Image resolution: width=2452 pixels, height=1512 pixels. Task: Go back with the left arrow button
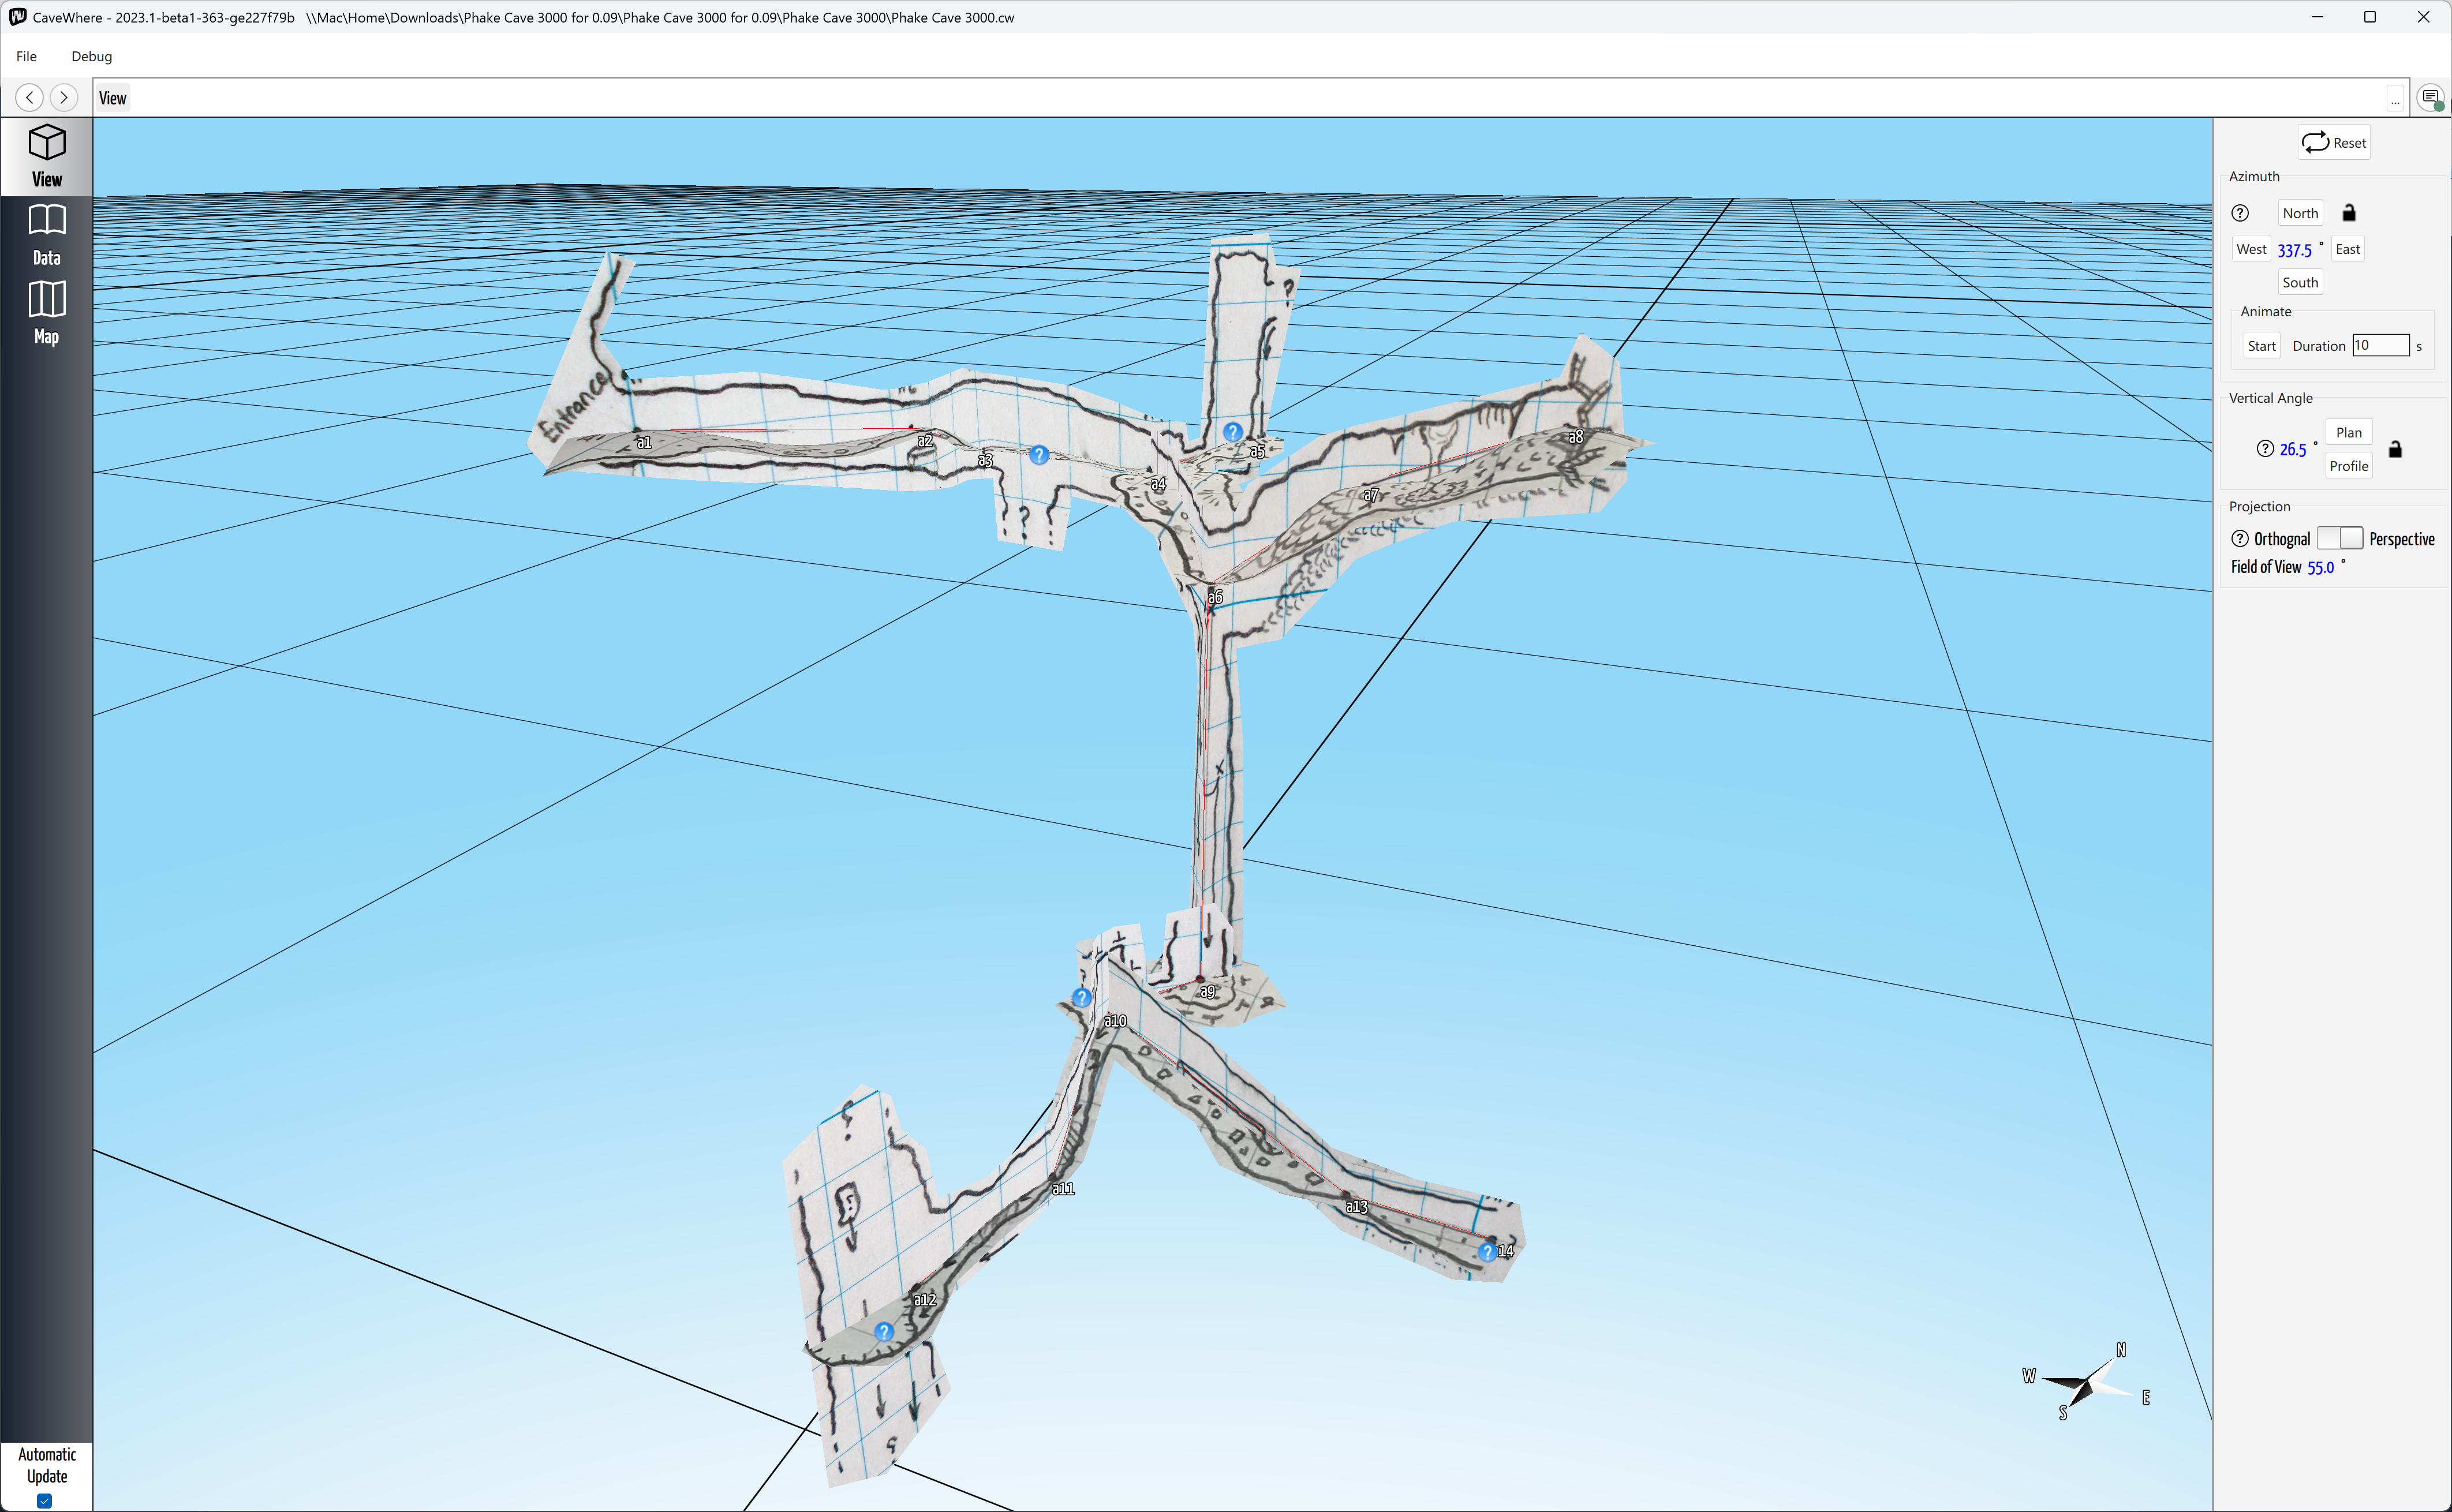click(30, 97)
